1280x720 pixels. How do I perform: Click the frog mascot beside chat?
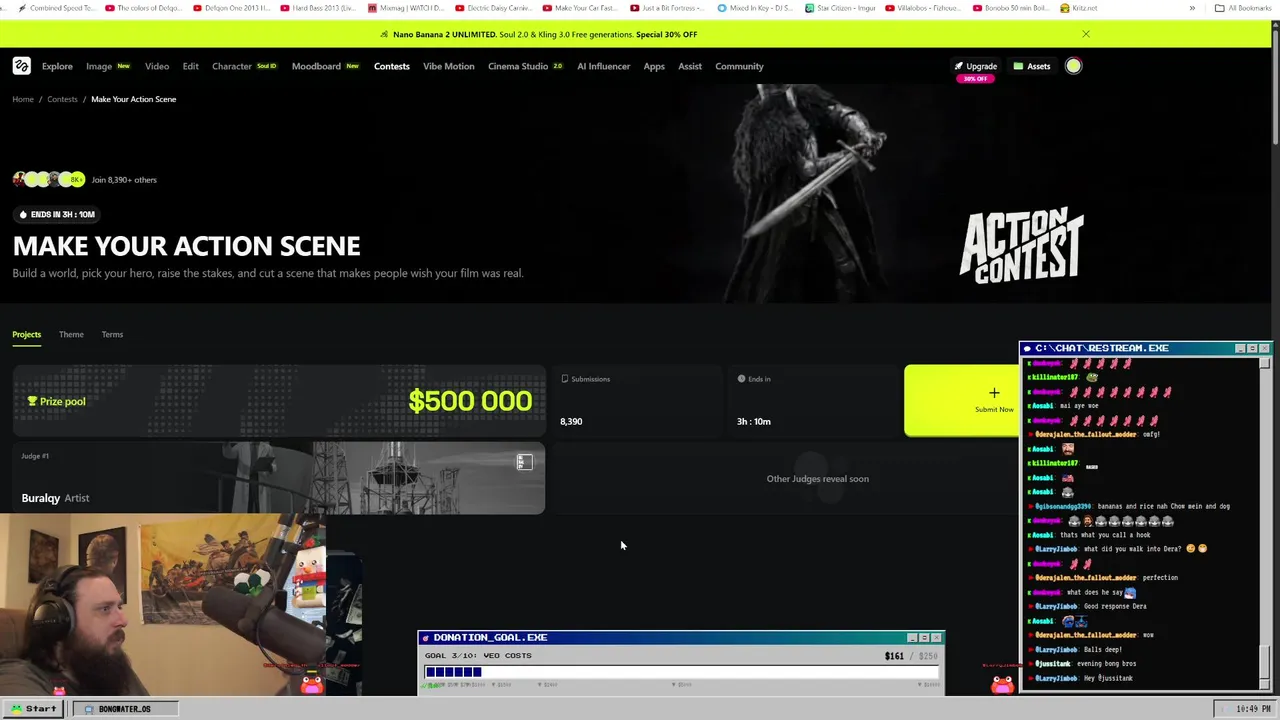[1003, 683]
